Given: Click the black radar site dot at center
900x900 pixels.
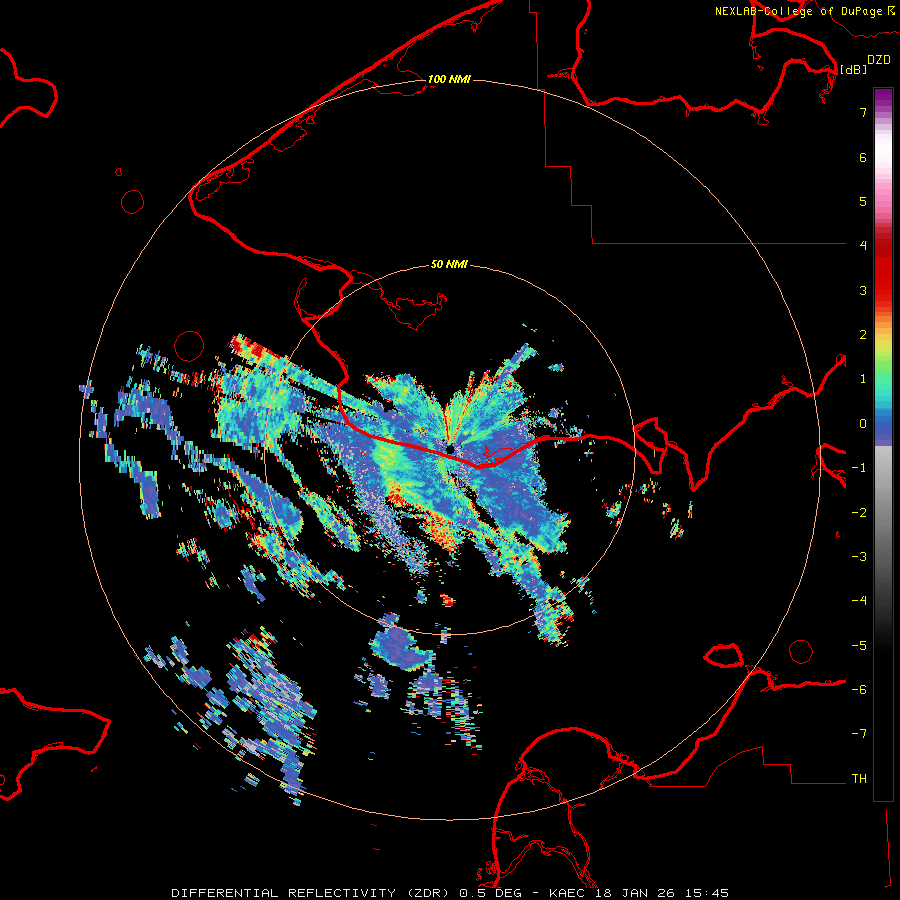Looking at the screenshot, I should click(451, 448).
